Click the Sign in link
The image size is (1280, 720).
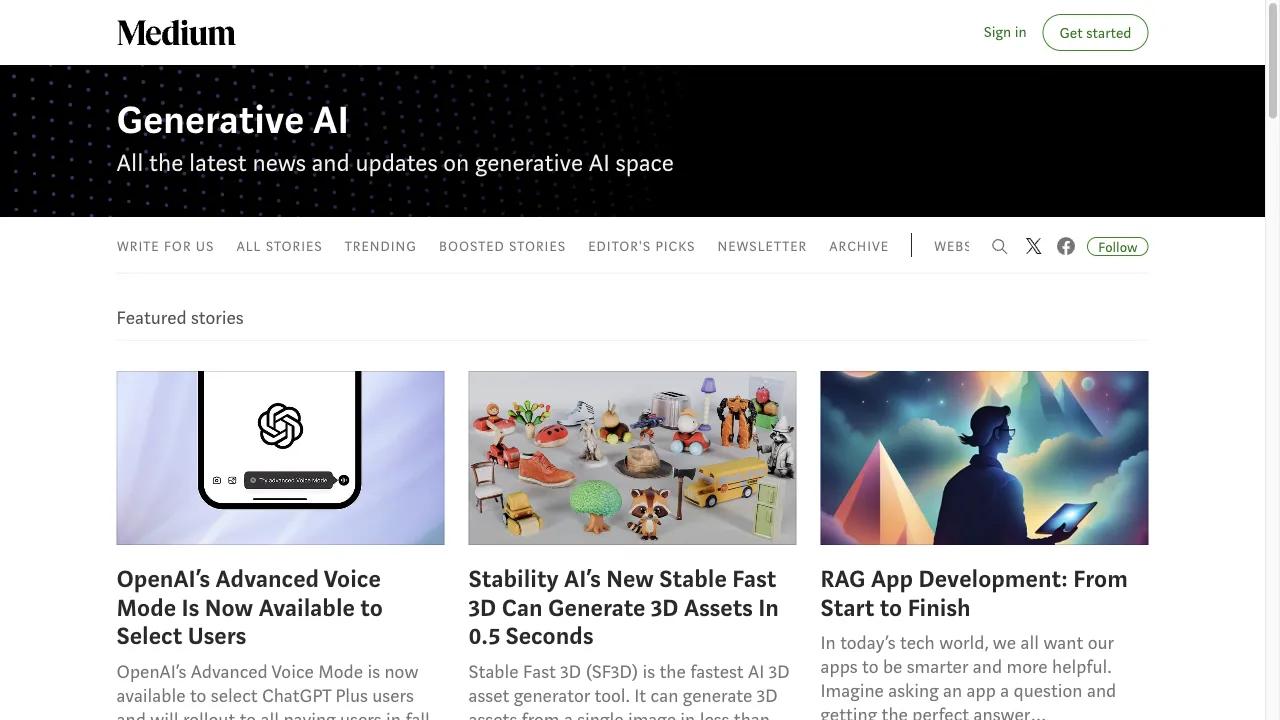pos(1004,32)
